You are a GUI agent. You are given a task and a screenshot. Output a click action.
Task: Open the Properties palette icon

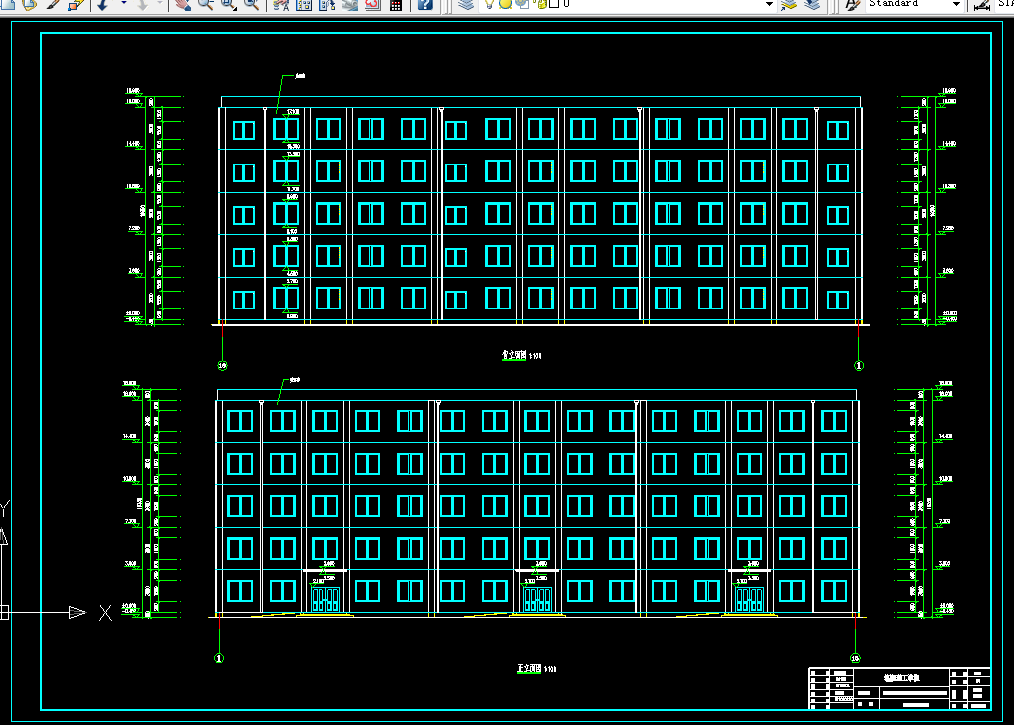(x=281, y=5)
